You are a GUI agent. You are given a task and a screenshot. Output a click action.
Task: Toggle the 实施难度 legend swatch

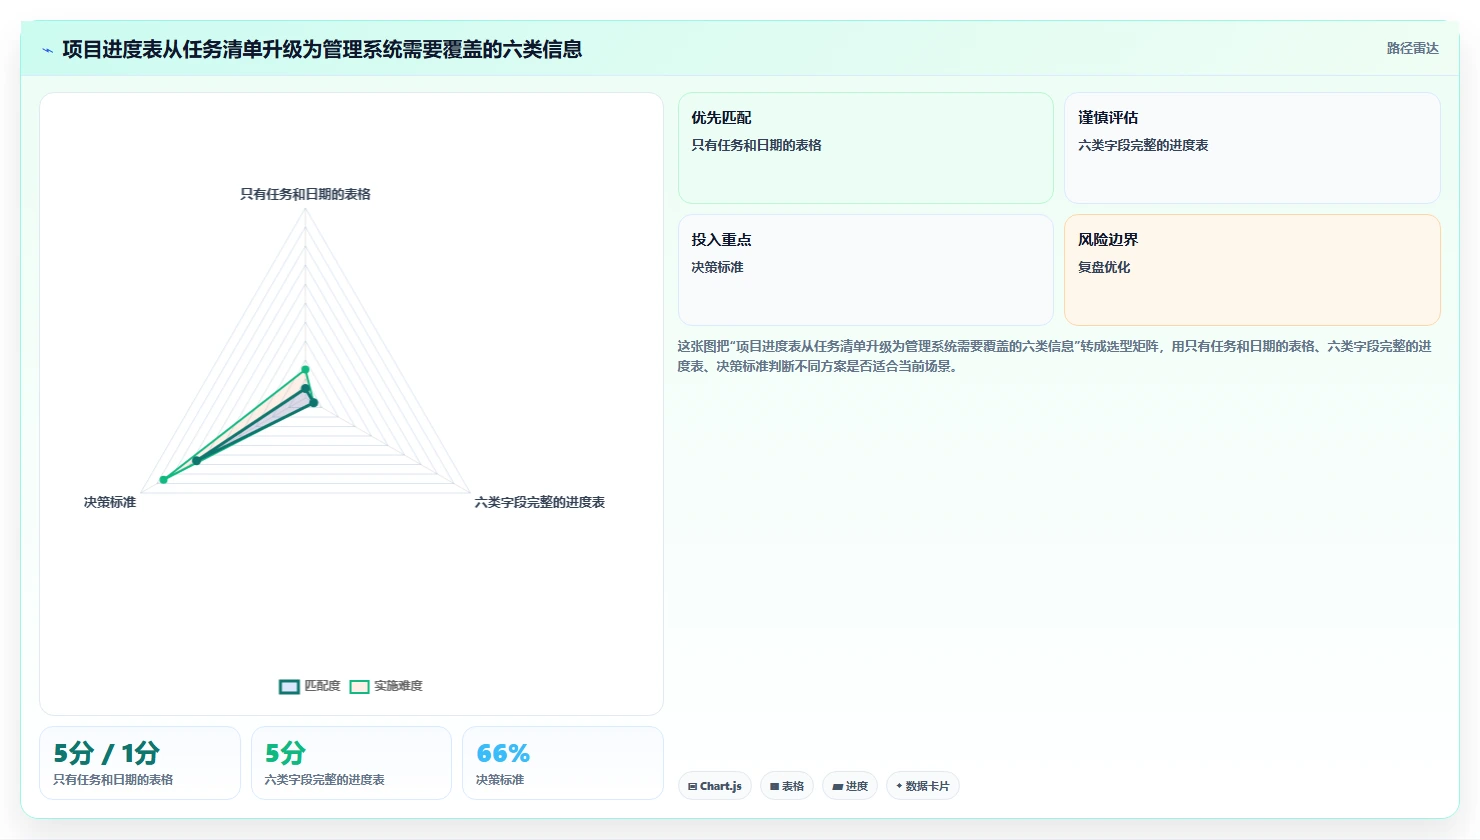(359, 686)
